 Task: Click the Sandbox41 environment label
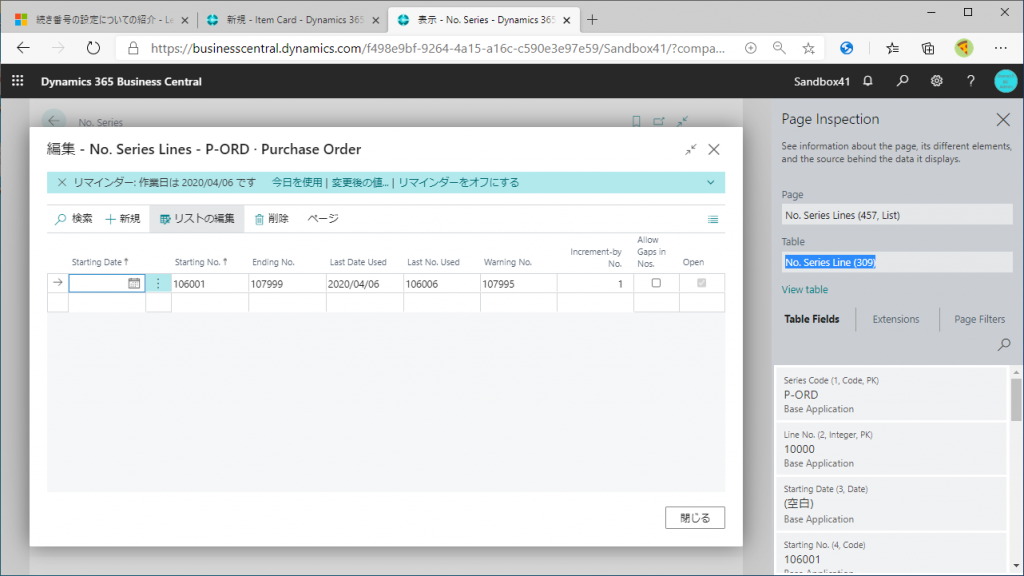click(x=822, y=82)
